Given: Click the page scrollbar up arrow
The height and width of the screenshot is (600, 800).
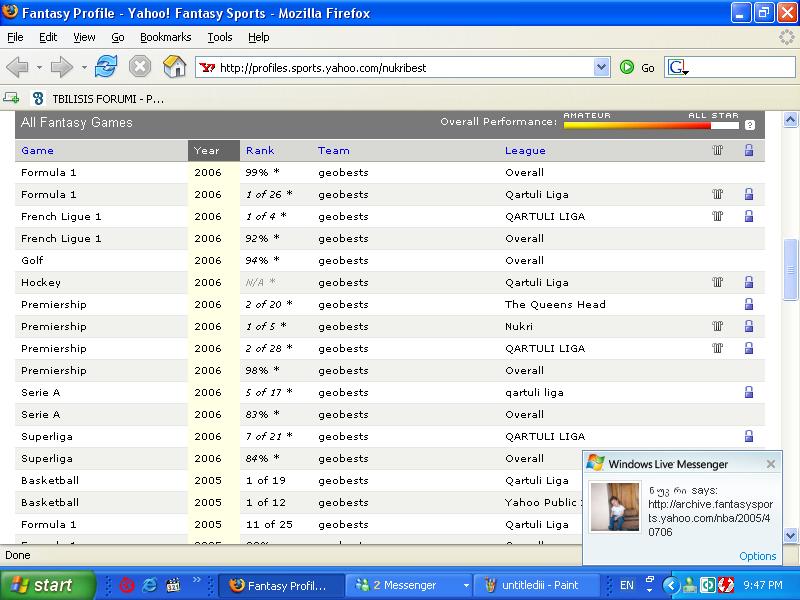Looking at the screenshot, I should pyautogui.click(x=790, y=120).
